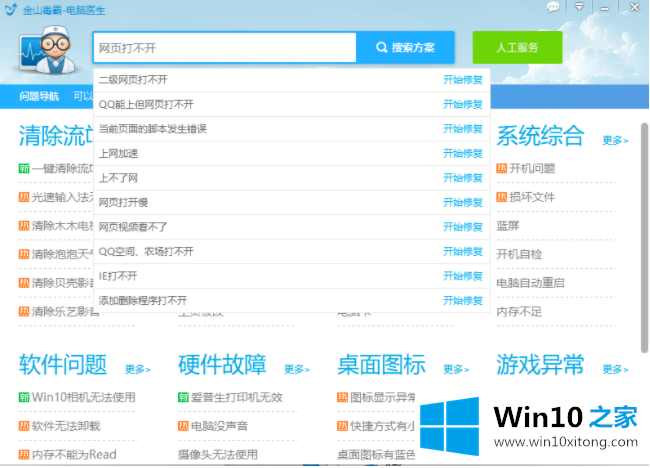Select 问题导航 tab
The image size is (650, 468).
click(x=39, y=96)
